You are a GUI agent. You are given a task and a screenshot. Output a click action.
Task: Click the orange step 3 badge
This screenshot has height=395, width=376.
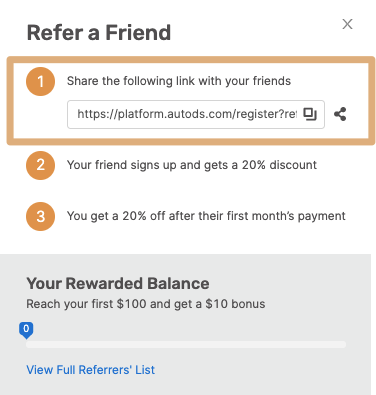click(40, 216)
